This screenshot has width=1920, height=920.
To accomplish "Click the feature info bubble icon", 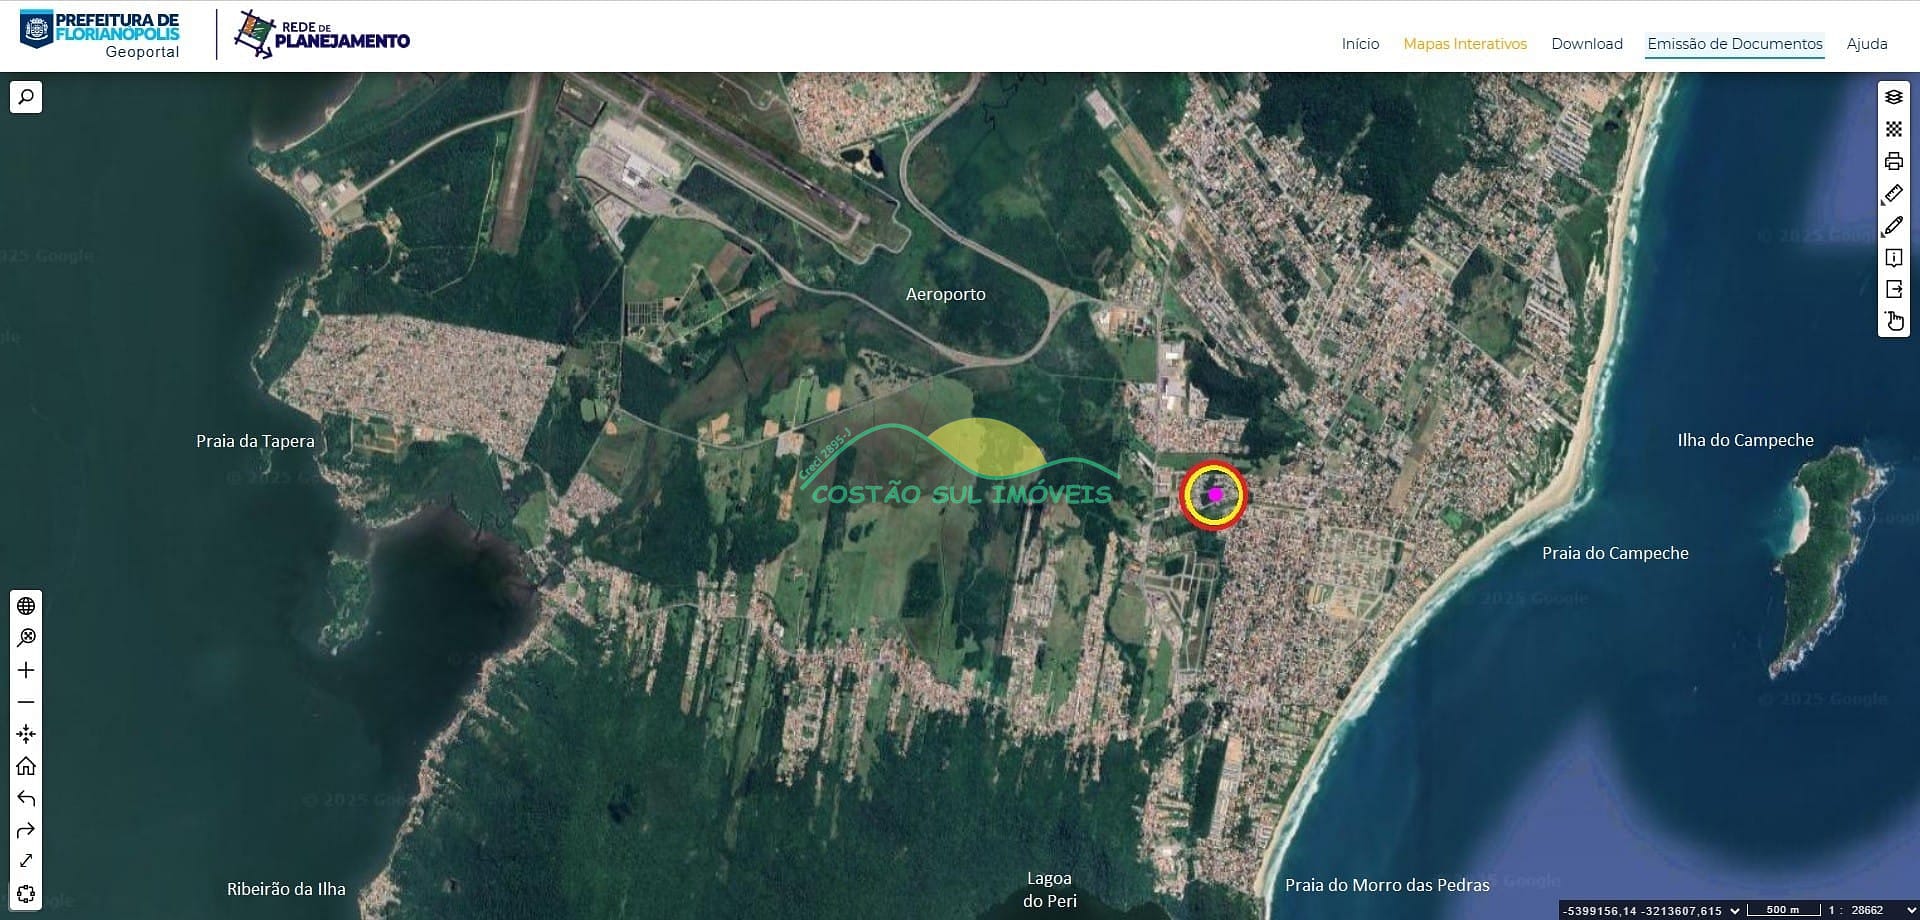I will click(1893, 257).
